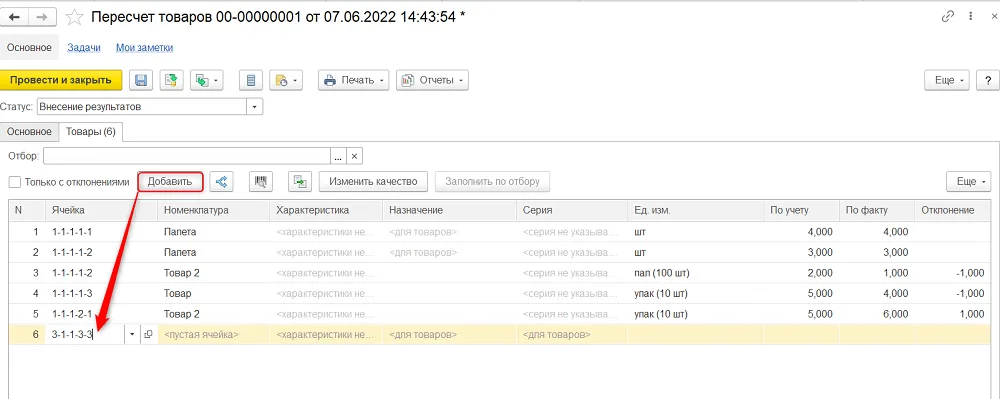The width and height of the screenshot is (1000, 399).
Task: Click the Отбор filter input field
Action: click(x=186, y=156)
